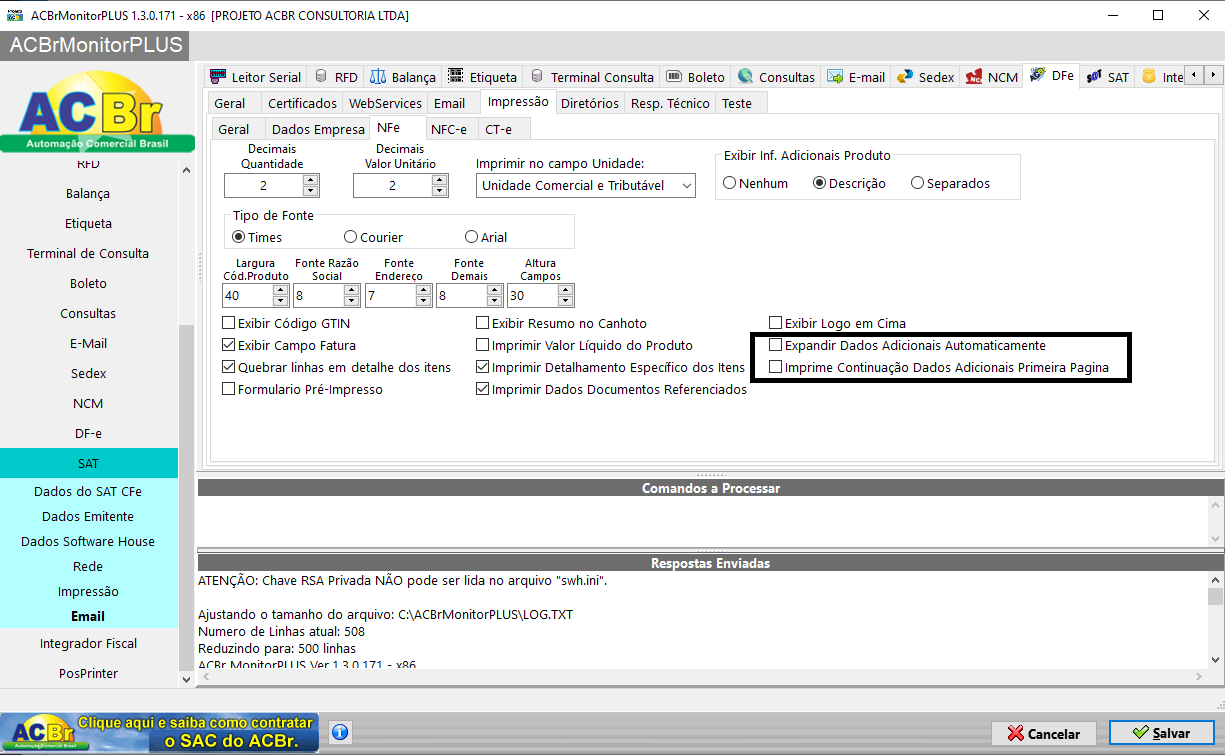Open Integrador Fiscal in sidebar
Image resolution: width=1225 pixels, height=755 pixels.
click(x=89, y=643)
